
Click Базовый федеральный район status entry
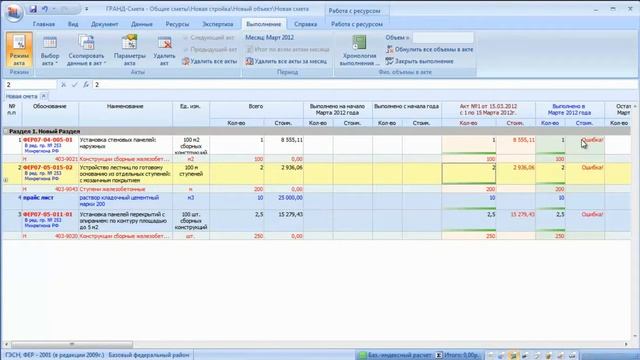[149, 356]
